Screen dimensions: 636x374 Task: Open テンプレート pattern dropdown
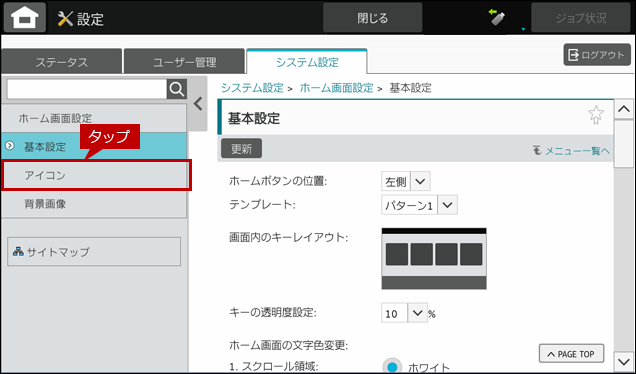click(419, 205)
